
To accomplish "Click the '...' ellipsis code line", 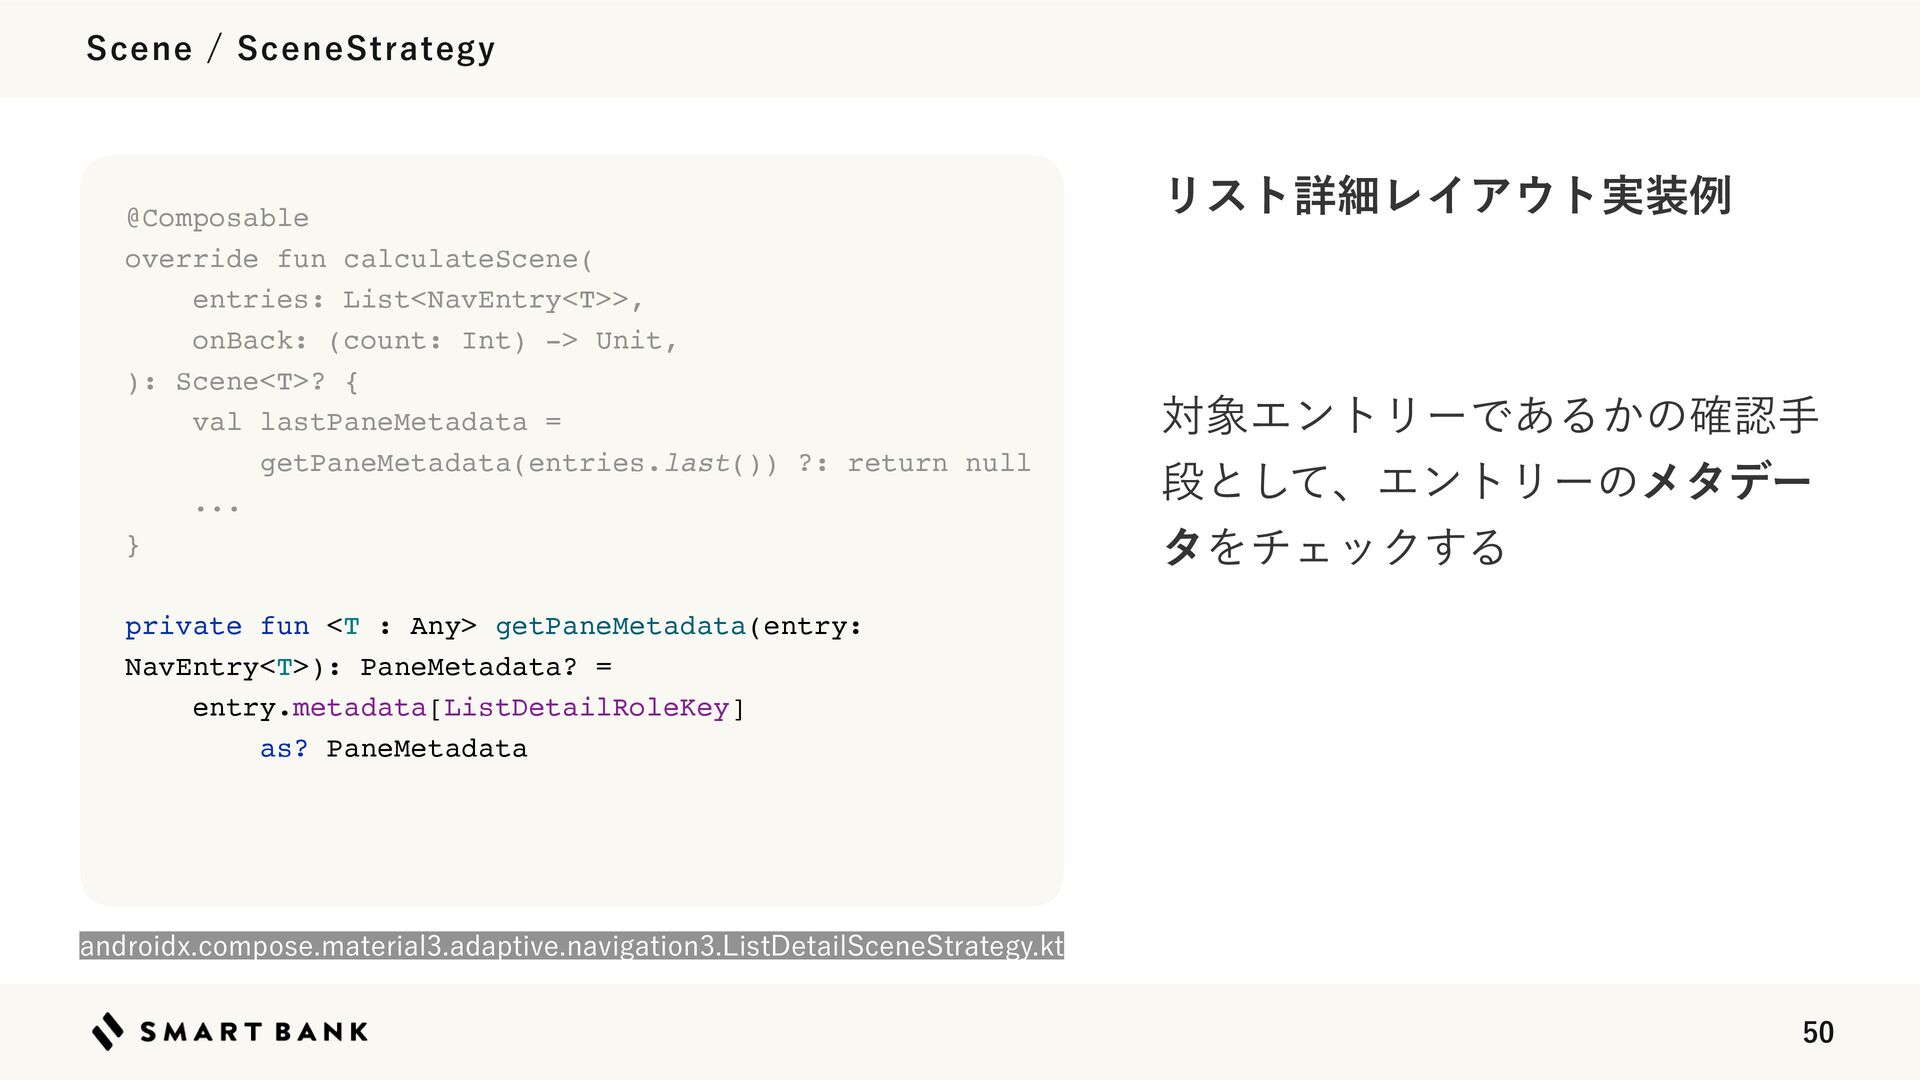I will [216, 508].
